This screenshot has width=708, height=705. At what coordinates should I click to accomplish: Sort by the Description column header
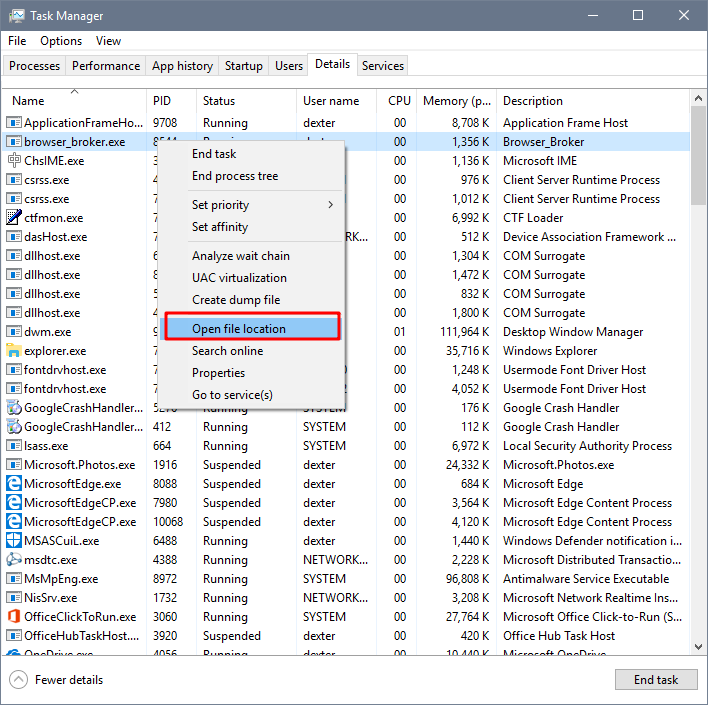[x=593, y=101]
